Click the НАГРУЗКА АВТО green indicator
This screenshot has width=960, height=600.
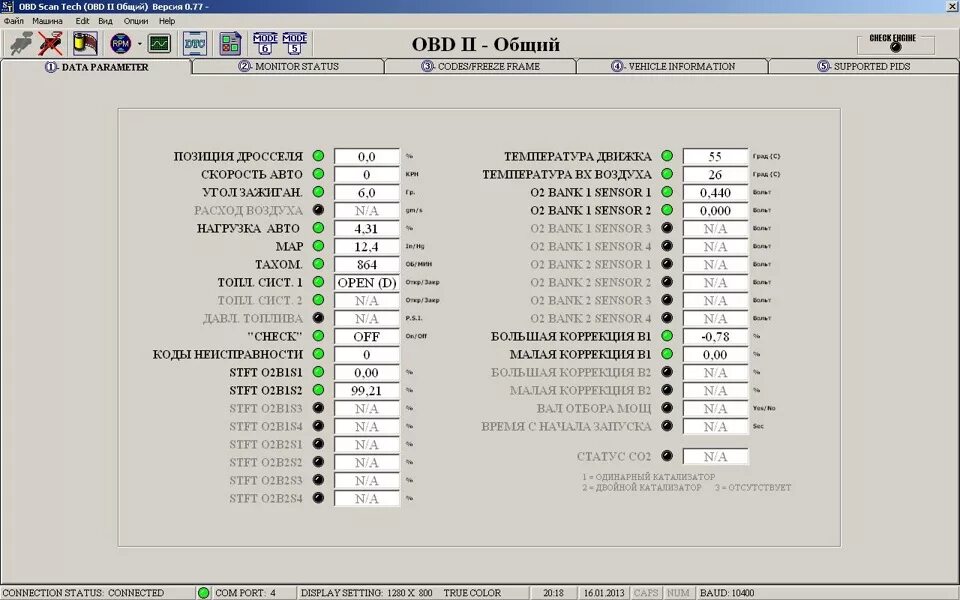coord(318,228)
